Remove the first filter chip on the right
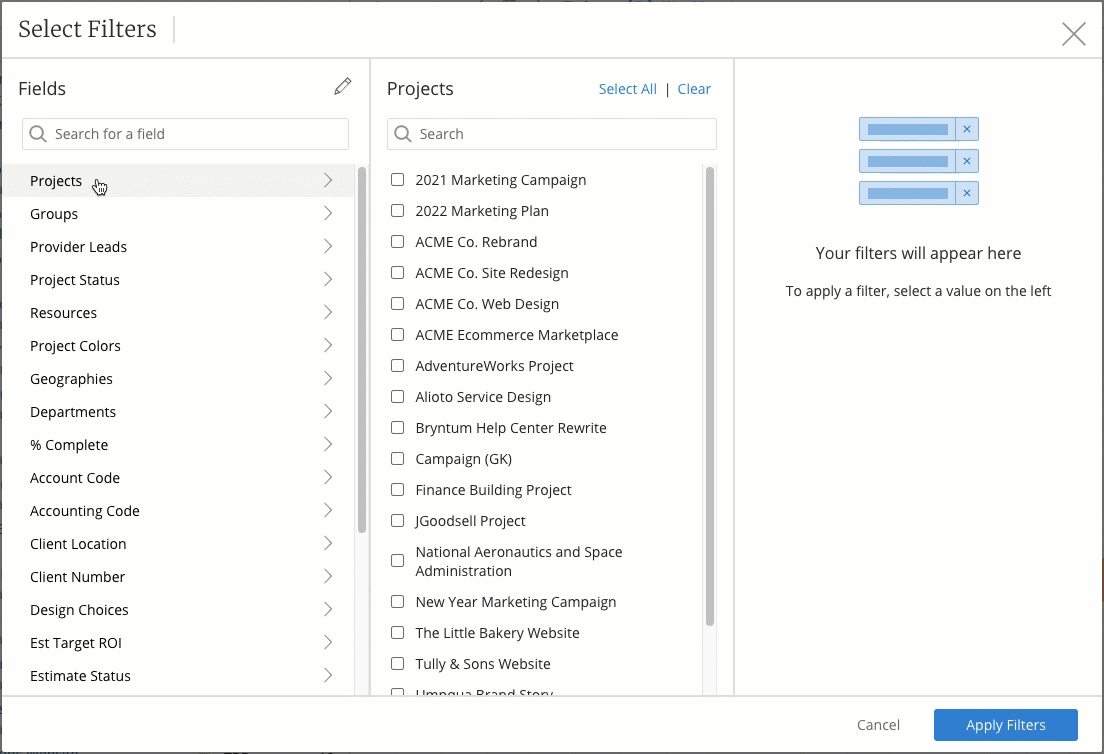 (x=966, y=128)
